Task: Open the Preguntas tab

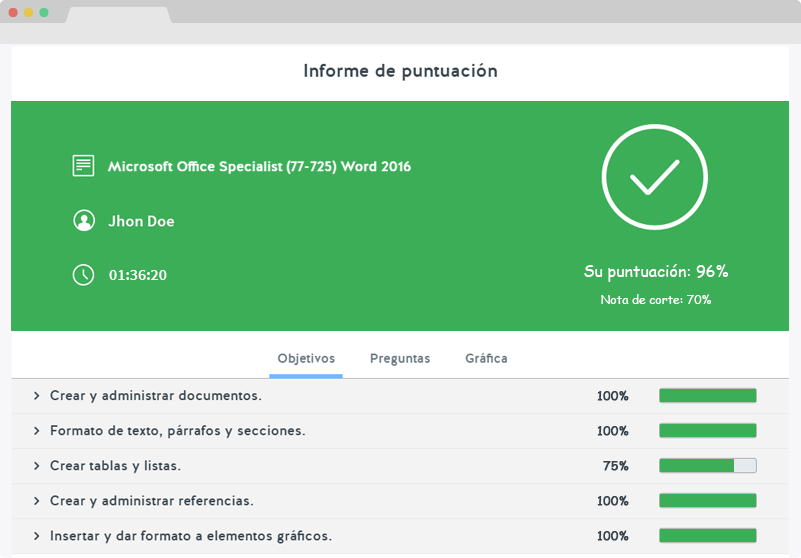Action: [400, 358]
